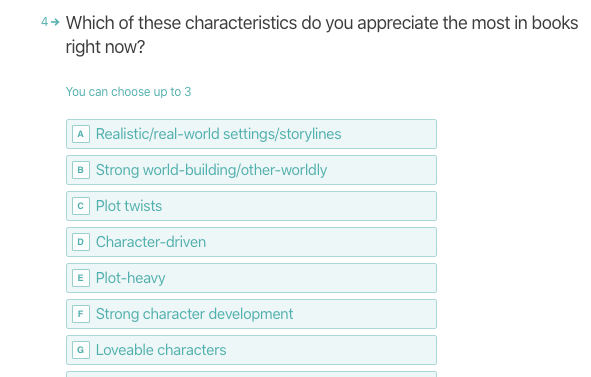Click the 'You can choose up to 3' hint

click(x=129, y=92)
